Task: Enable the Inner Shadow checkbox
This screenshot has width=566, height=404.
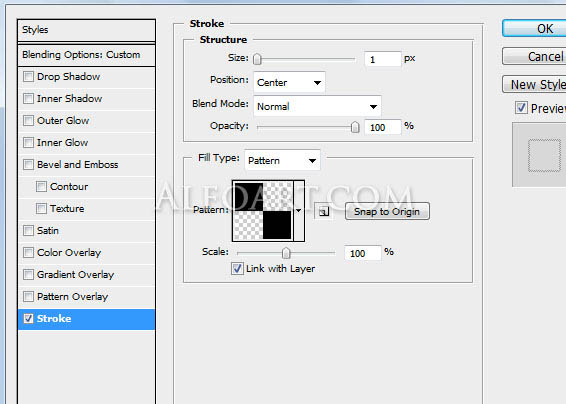Action: pyautogui.click(x=28, y=99)
